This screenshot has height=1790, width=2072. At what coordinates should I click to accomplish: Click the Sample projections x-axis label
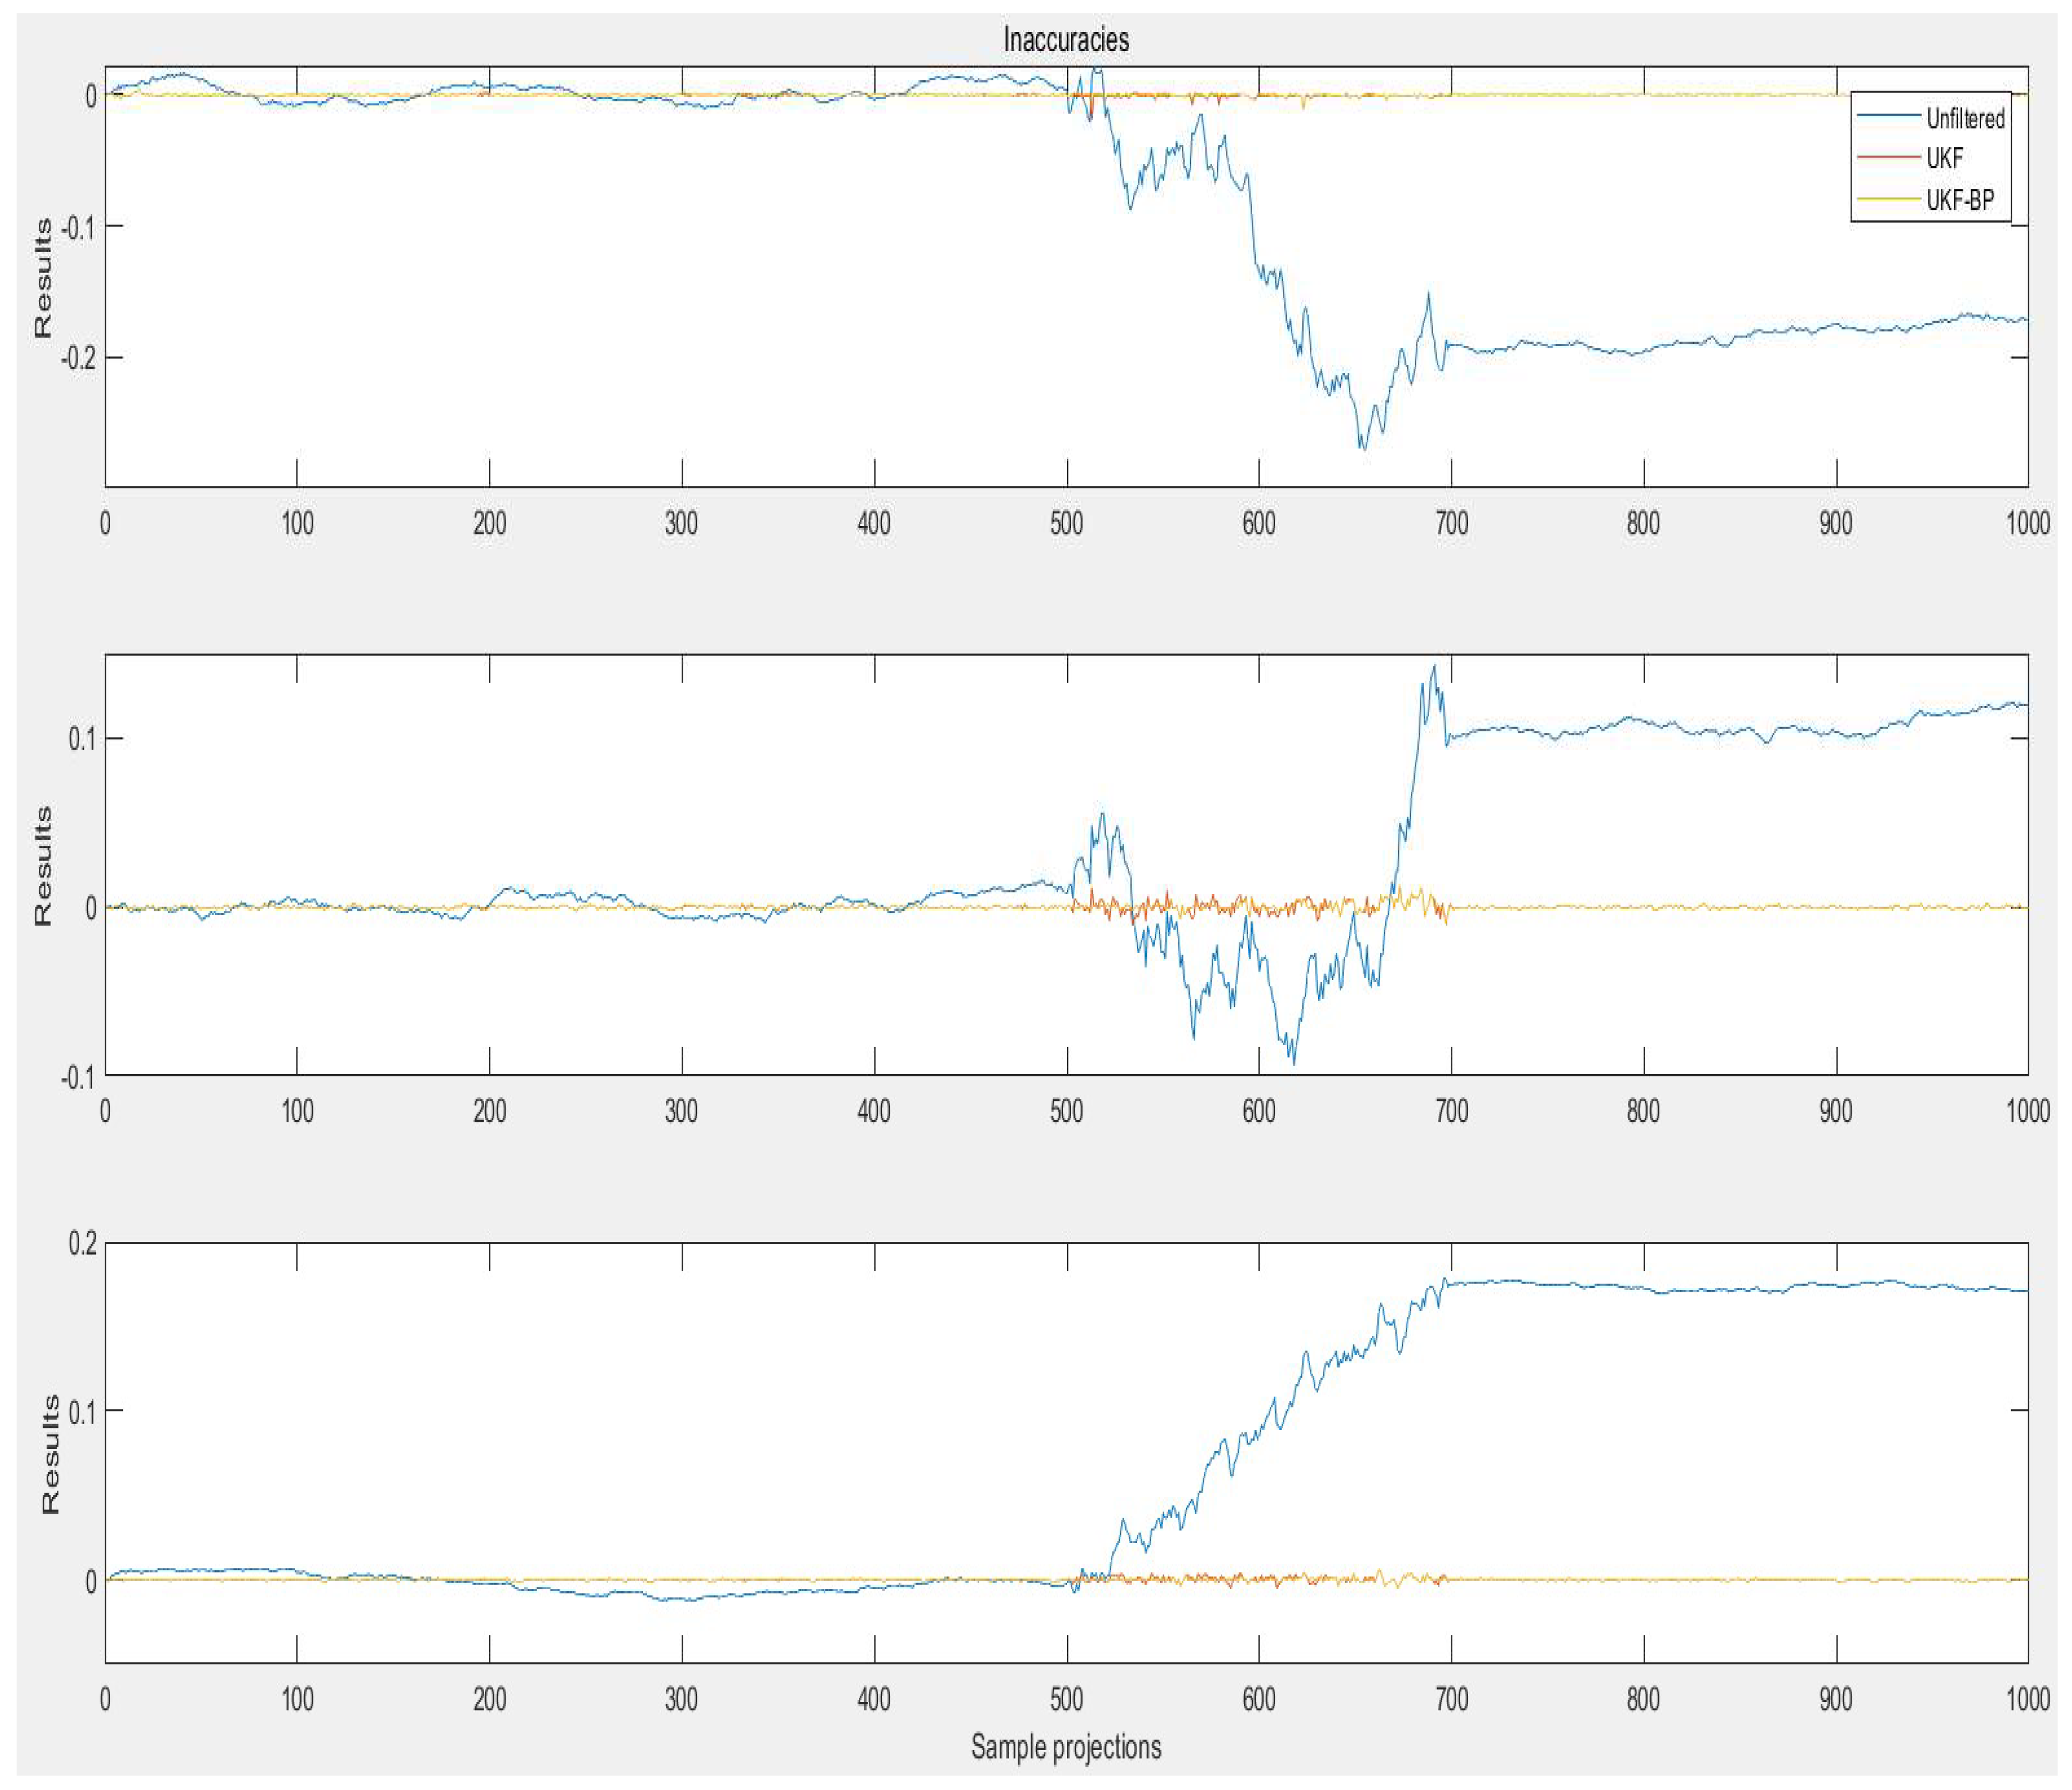[1066, 1746]
